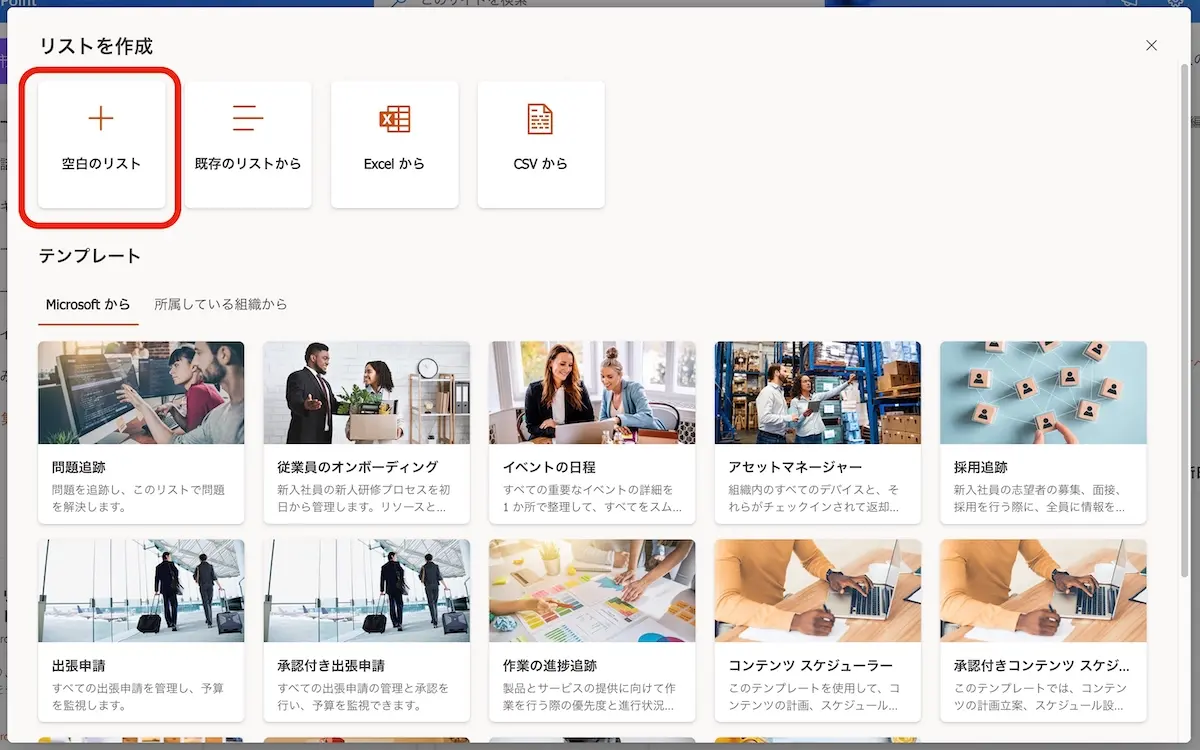1200x750 pixels.
Task: Click the 出張申請 template title
Action: (79, 665)
